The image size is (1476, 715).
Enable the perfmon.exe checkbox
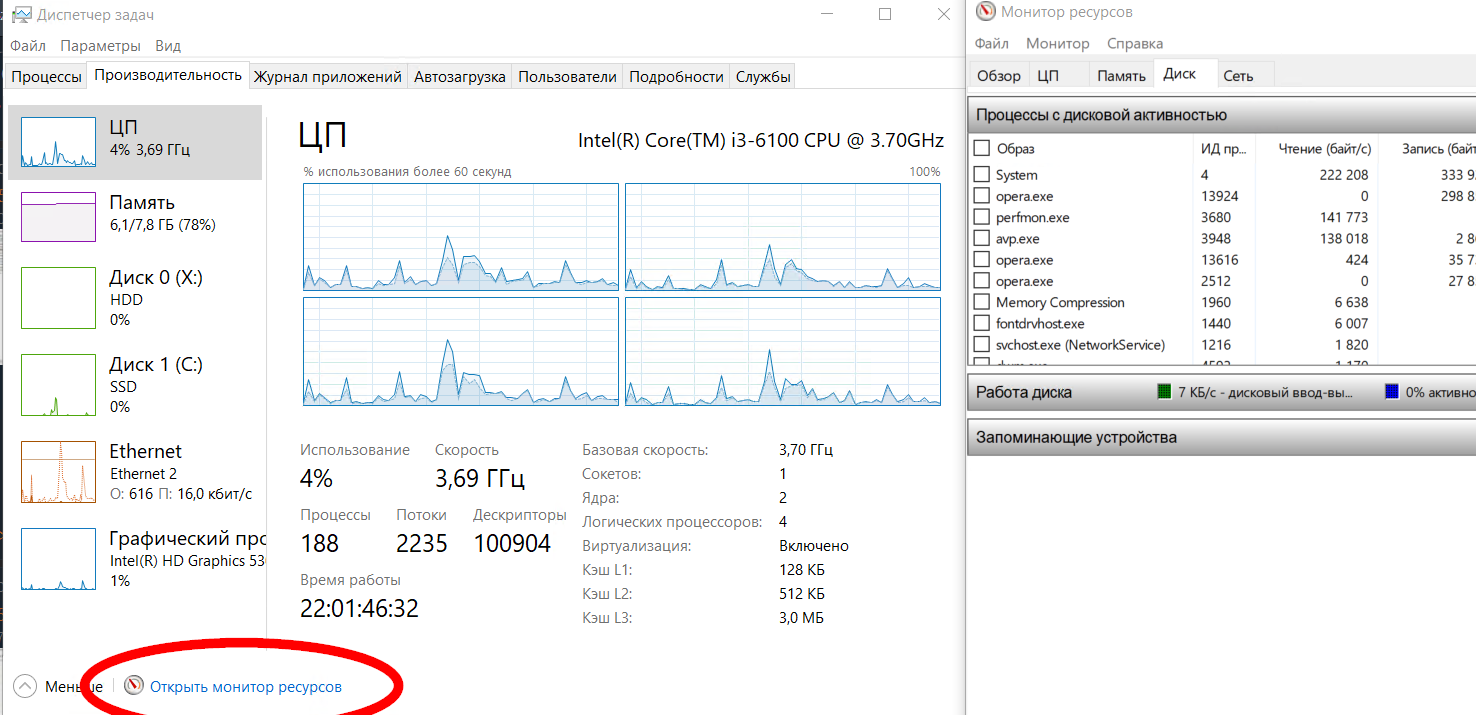982,217
